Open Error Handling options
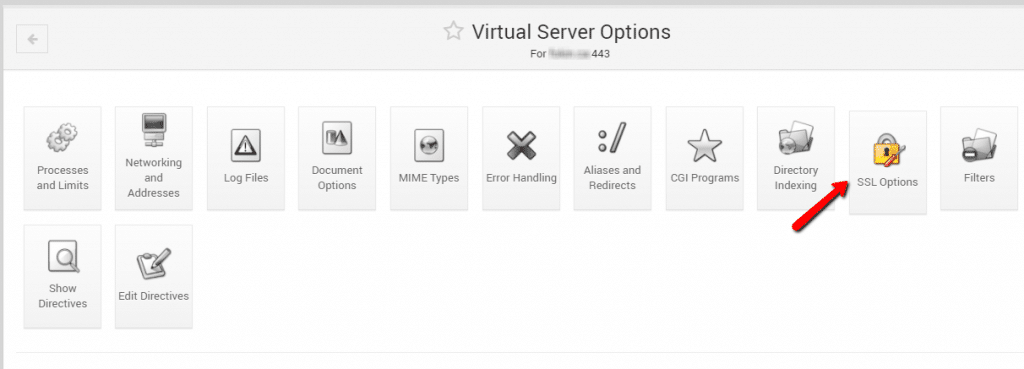This screenshot has height=369, width=1024. coord(521,159)
